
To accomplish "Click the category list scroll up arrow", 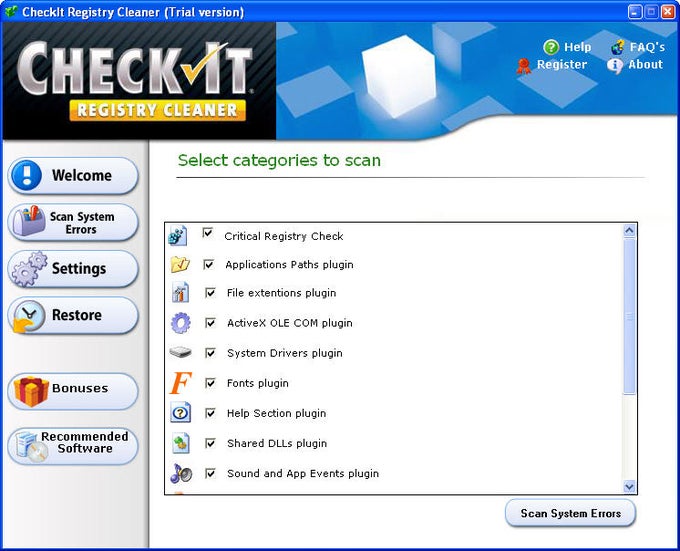I will tap(629, 231).
